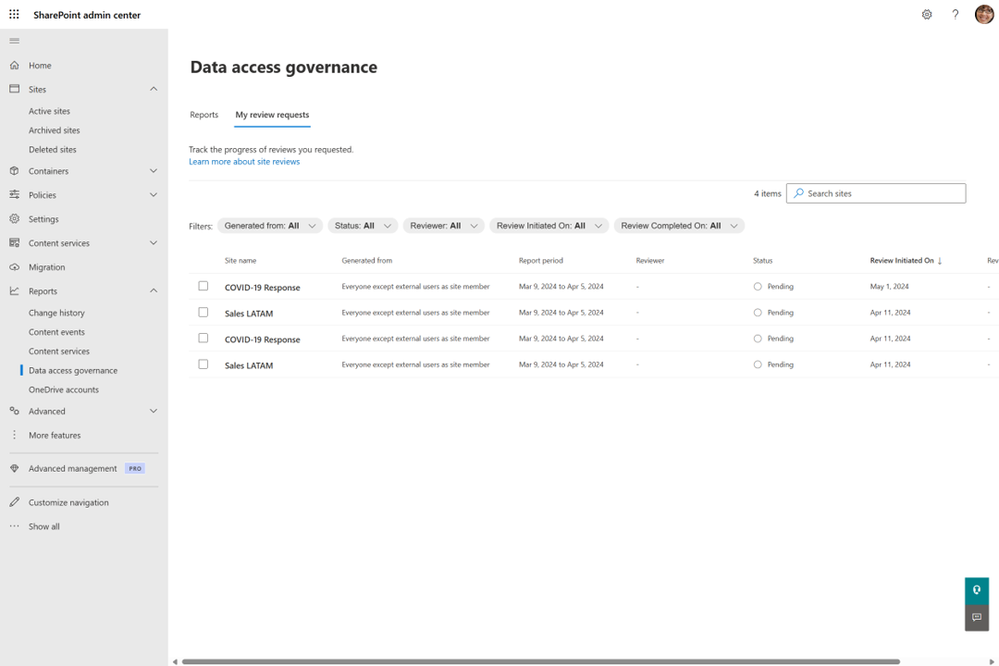Open Content services under Reports
The width and height of the screenshot is (999, 666).
click(x=59, y=351)
